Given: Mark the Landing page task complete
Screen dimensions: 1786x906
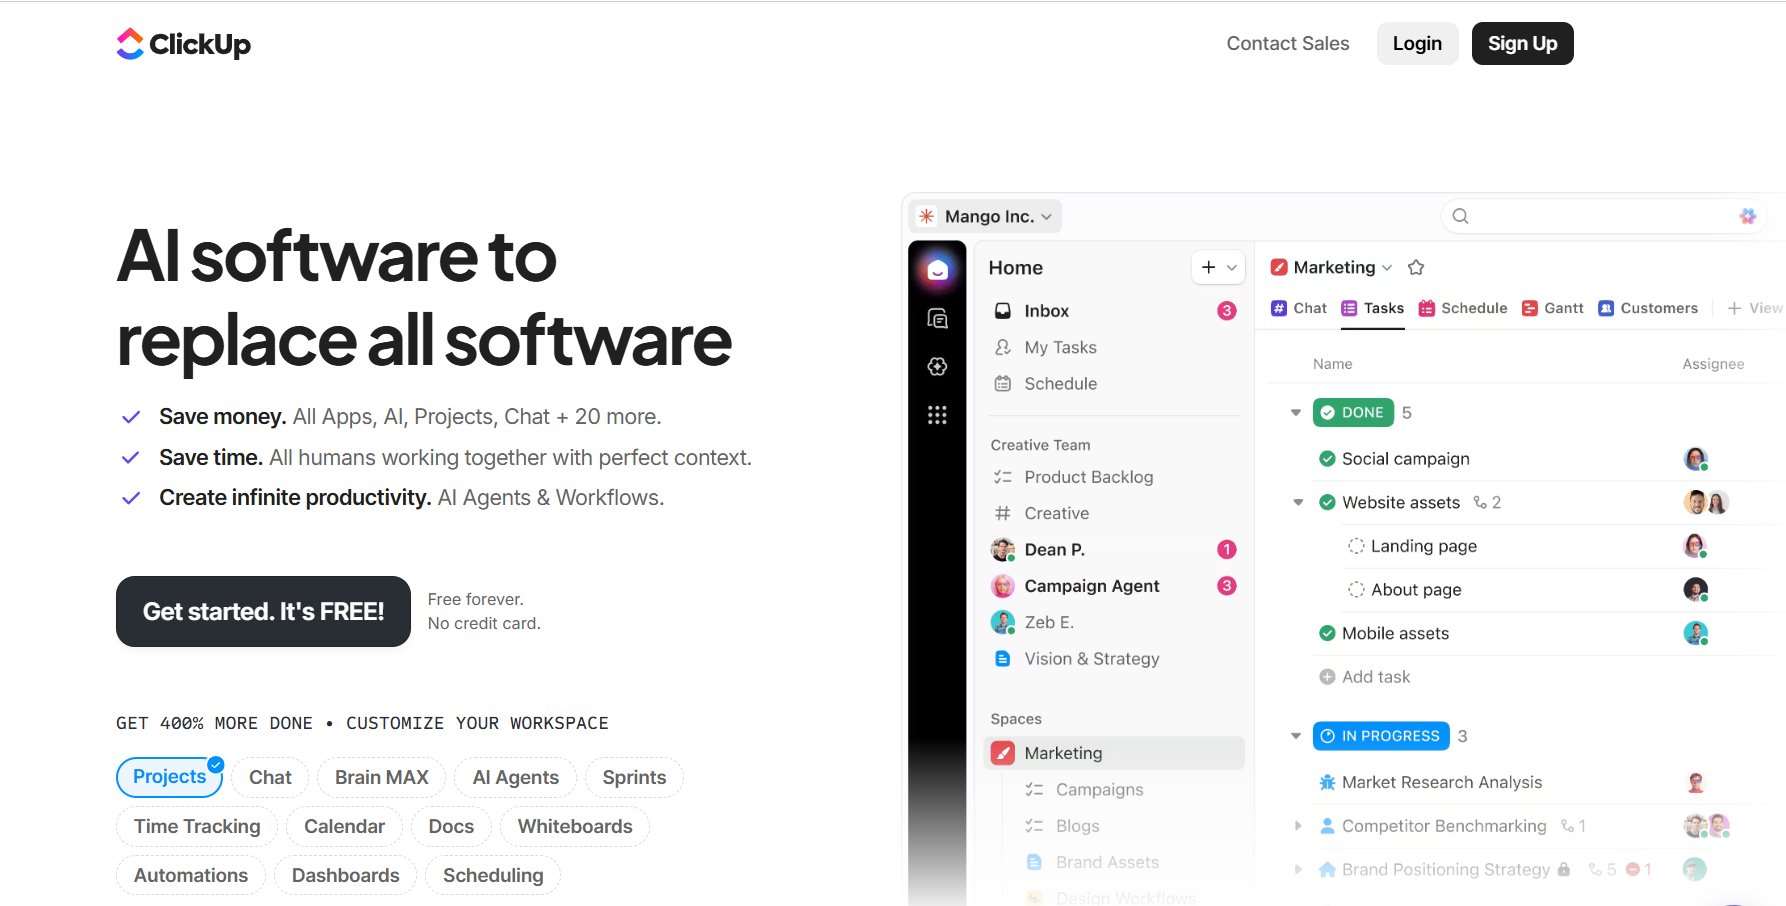Looking at the screenshot, I should (x=1356, y=546).
